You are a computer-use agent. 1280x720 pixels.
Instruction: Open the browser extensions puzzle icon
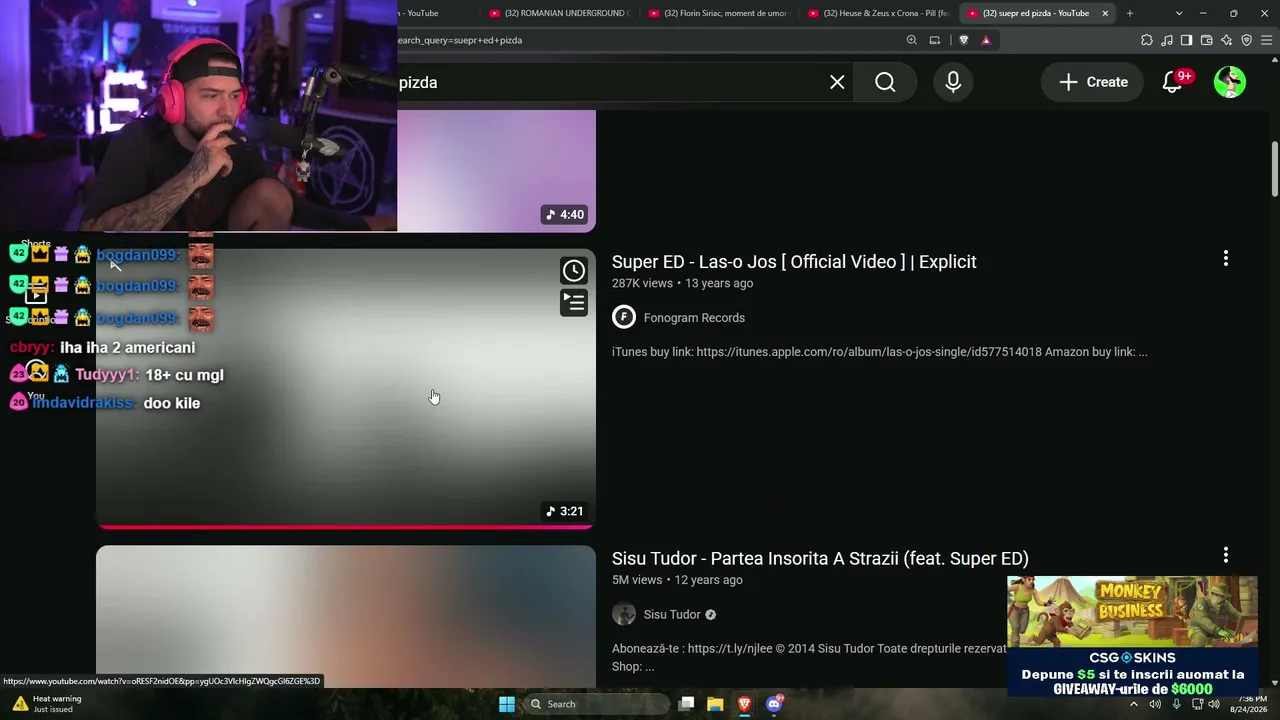click(x=1147, y=40)
